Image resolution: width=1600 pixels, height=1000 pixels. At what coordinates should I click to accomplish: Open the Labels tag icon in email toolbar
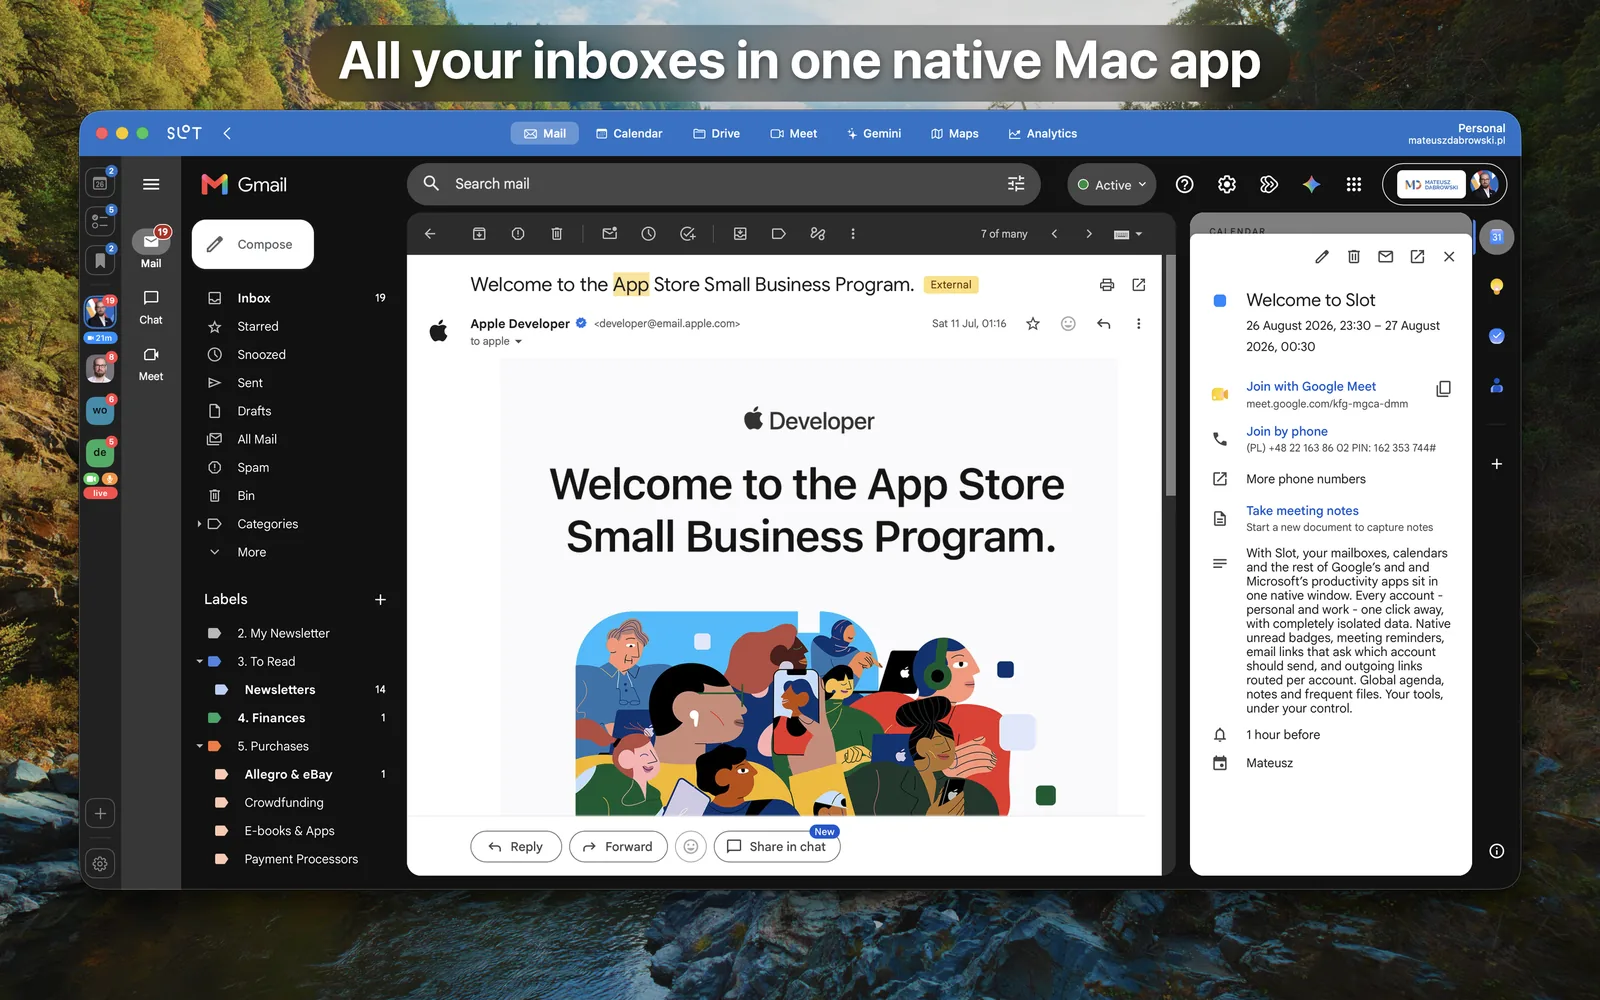(x=779, y=234)
